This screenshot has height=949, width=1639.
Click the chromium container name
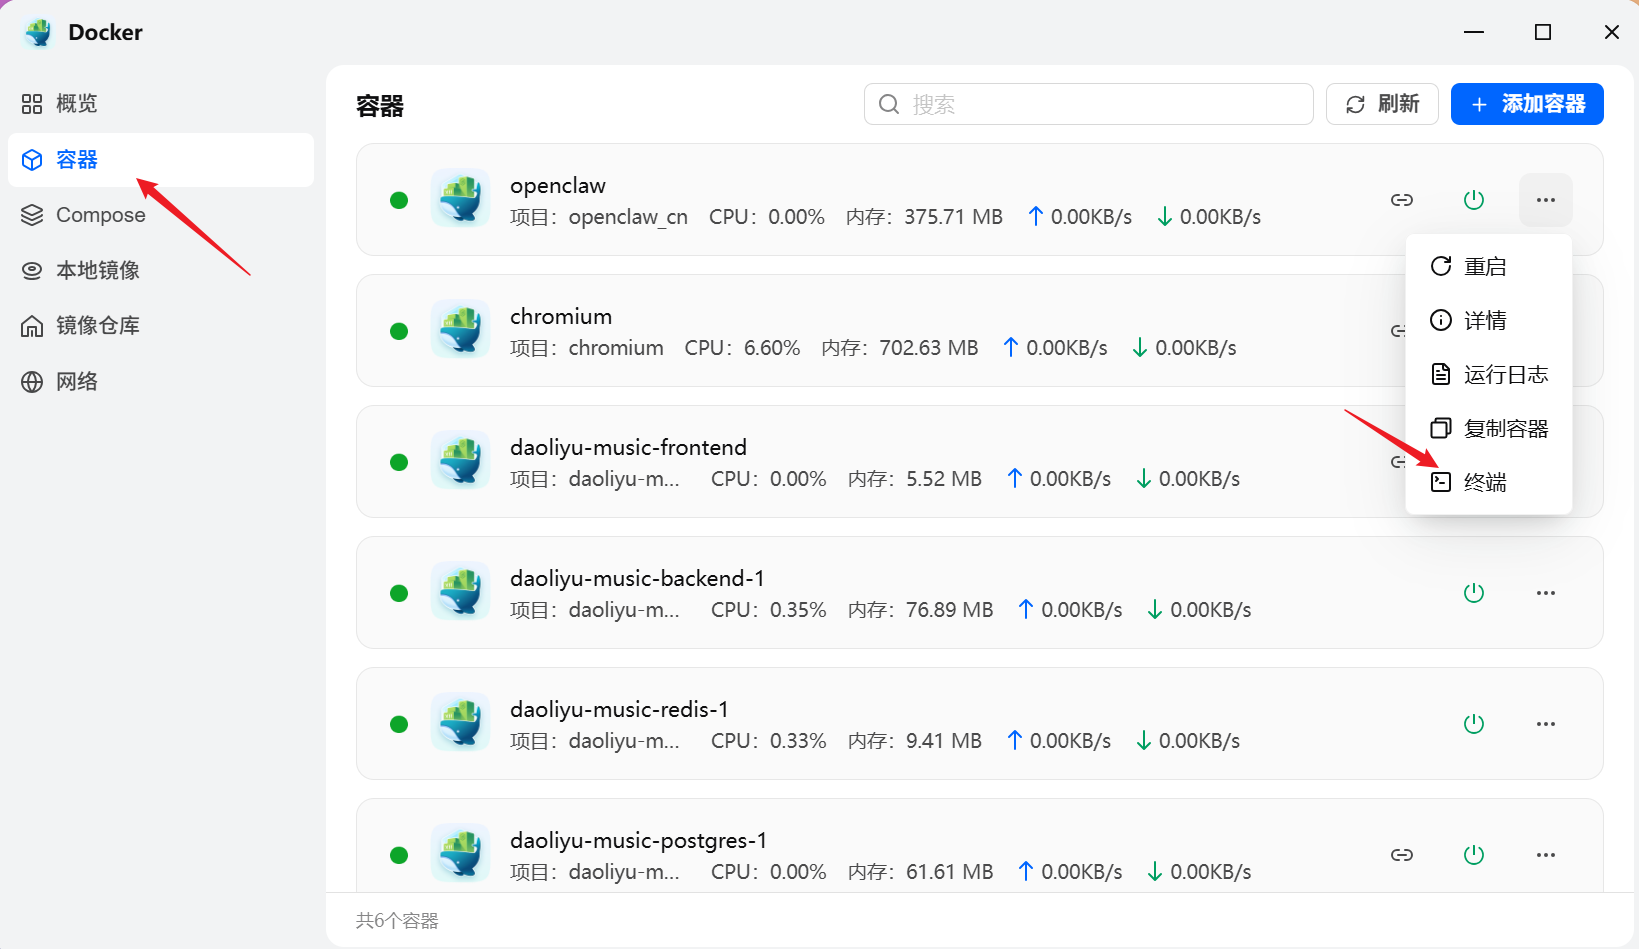pos(561,317)
